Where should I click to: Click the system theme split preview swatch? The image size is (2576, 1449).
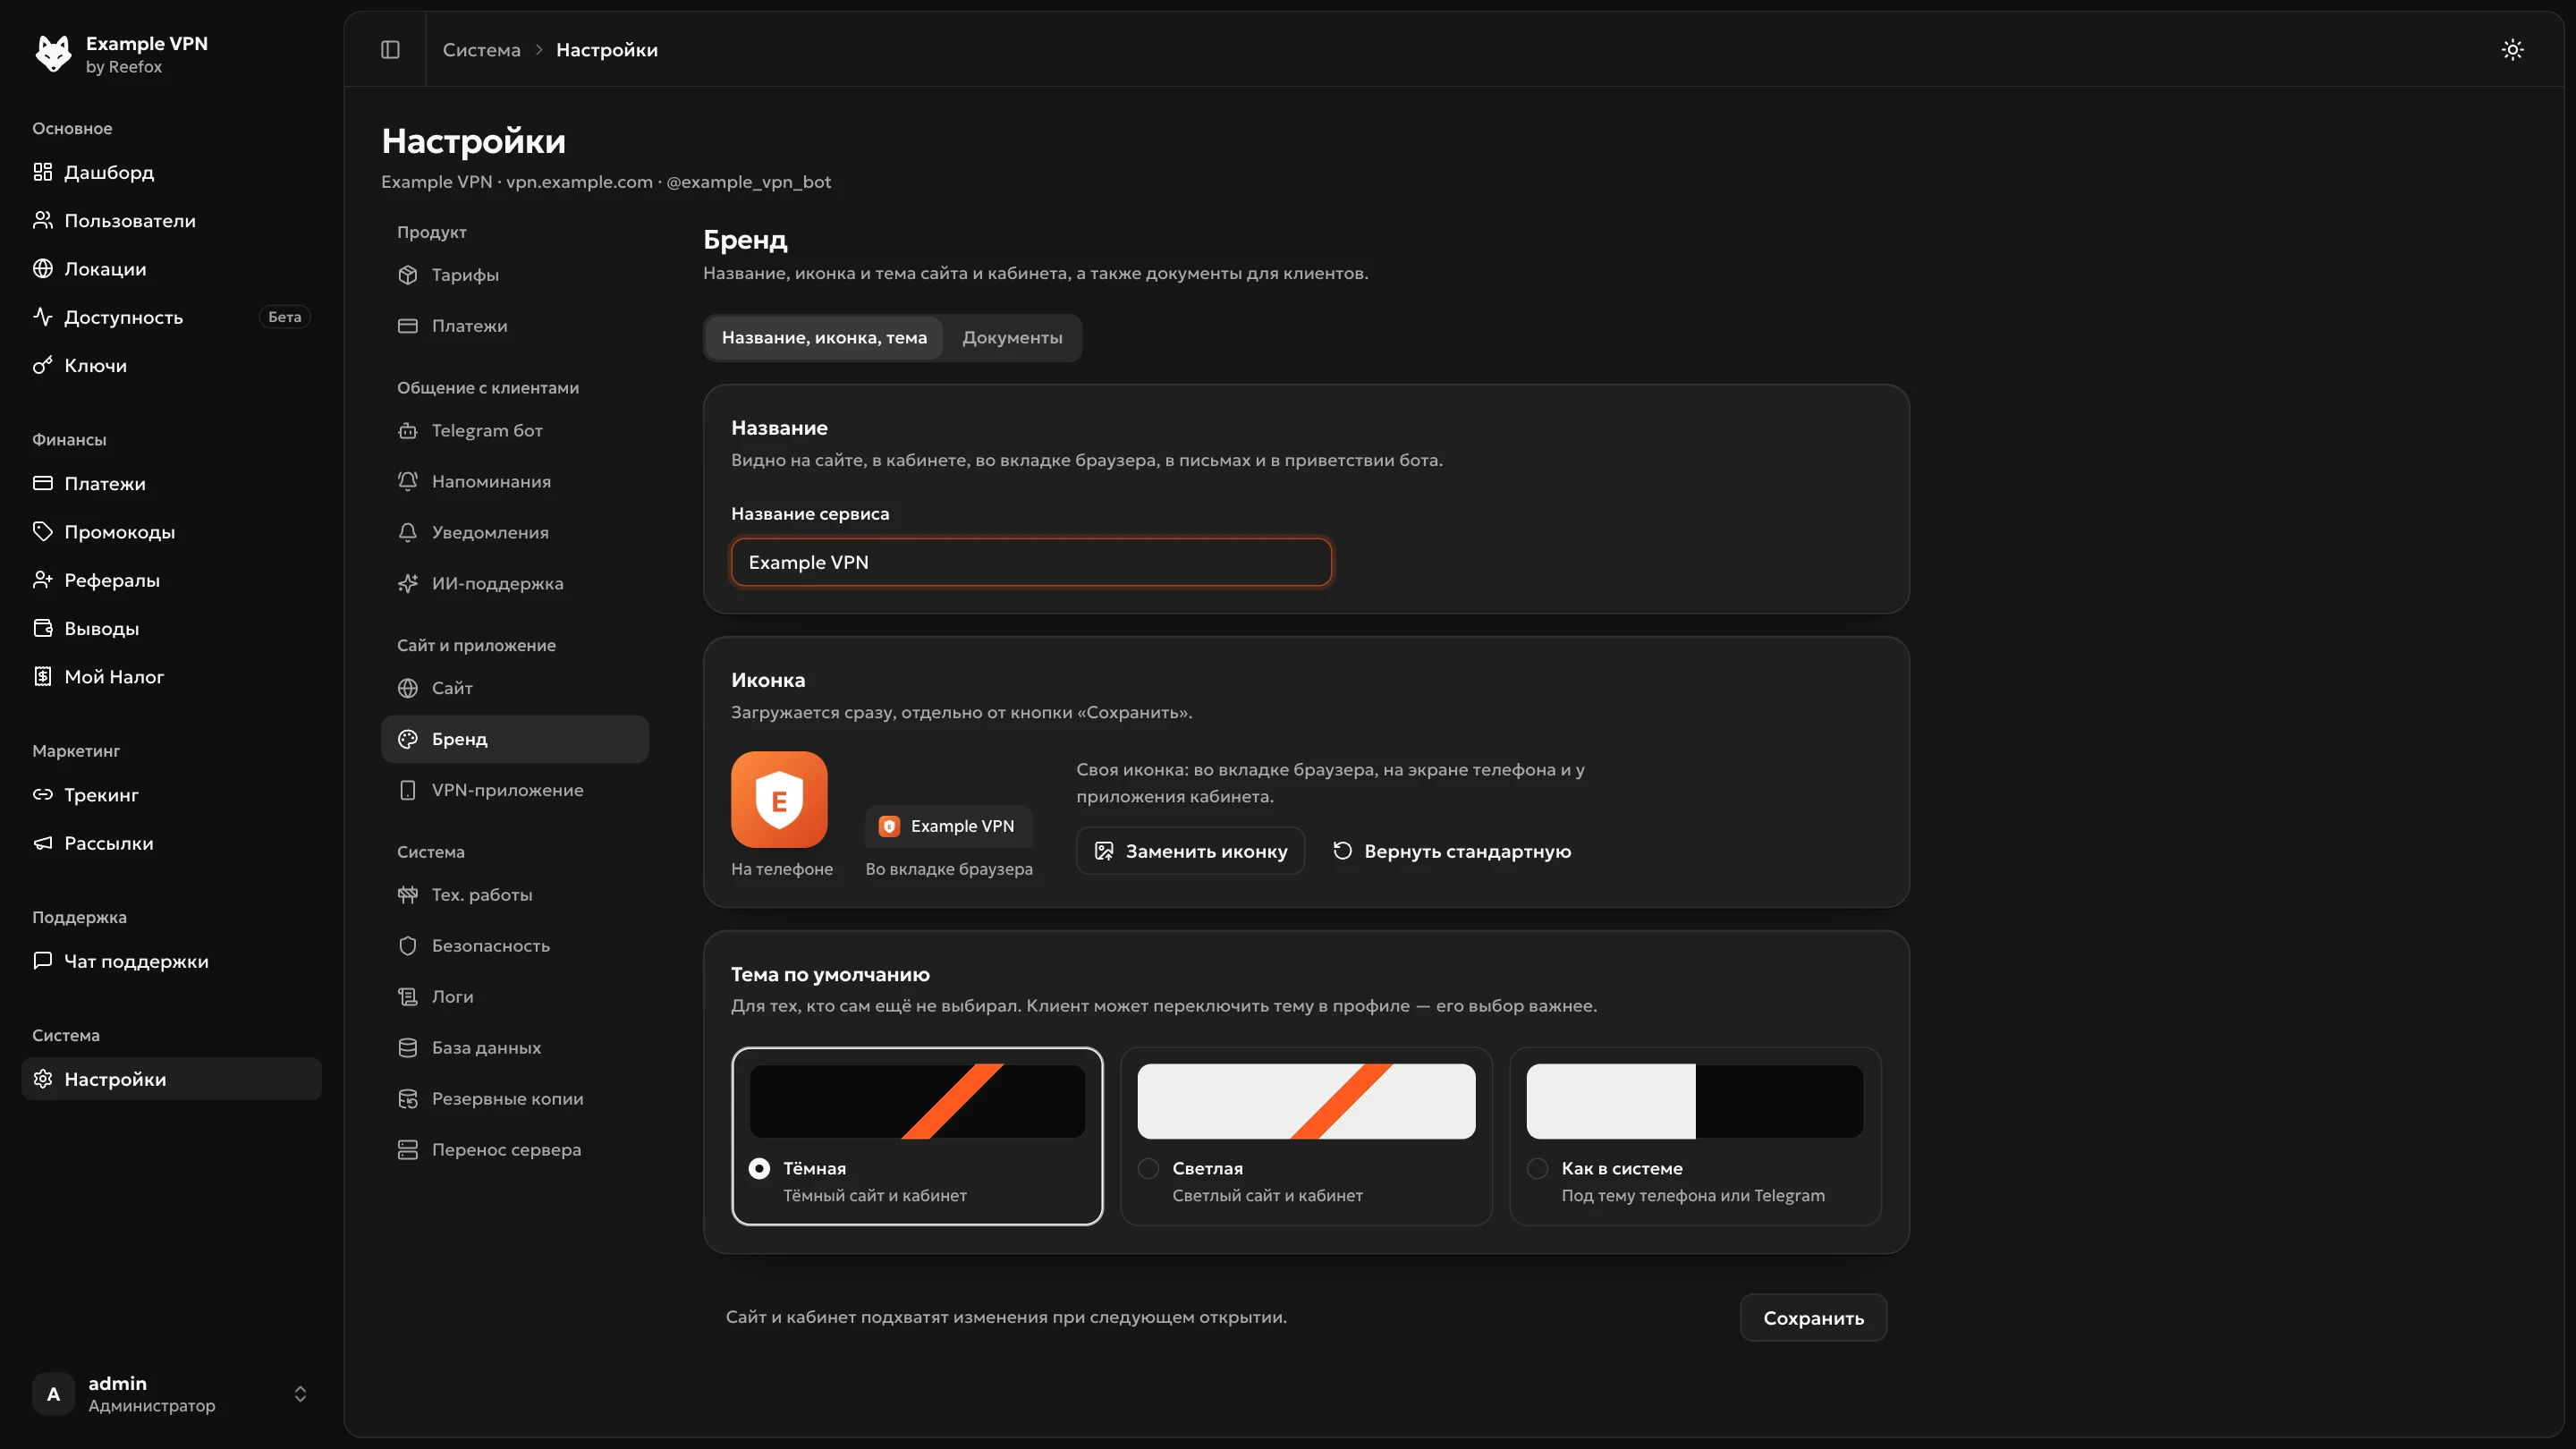[x=1695, y=1101]
